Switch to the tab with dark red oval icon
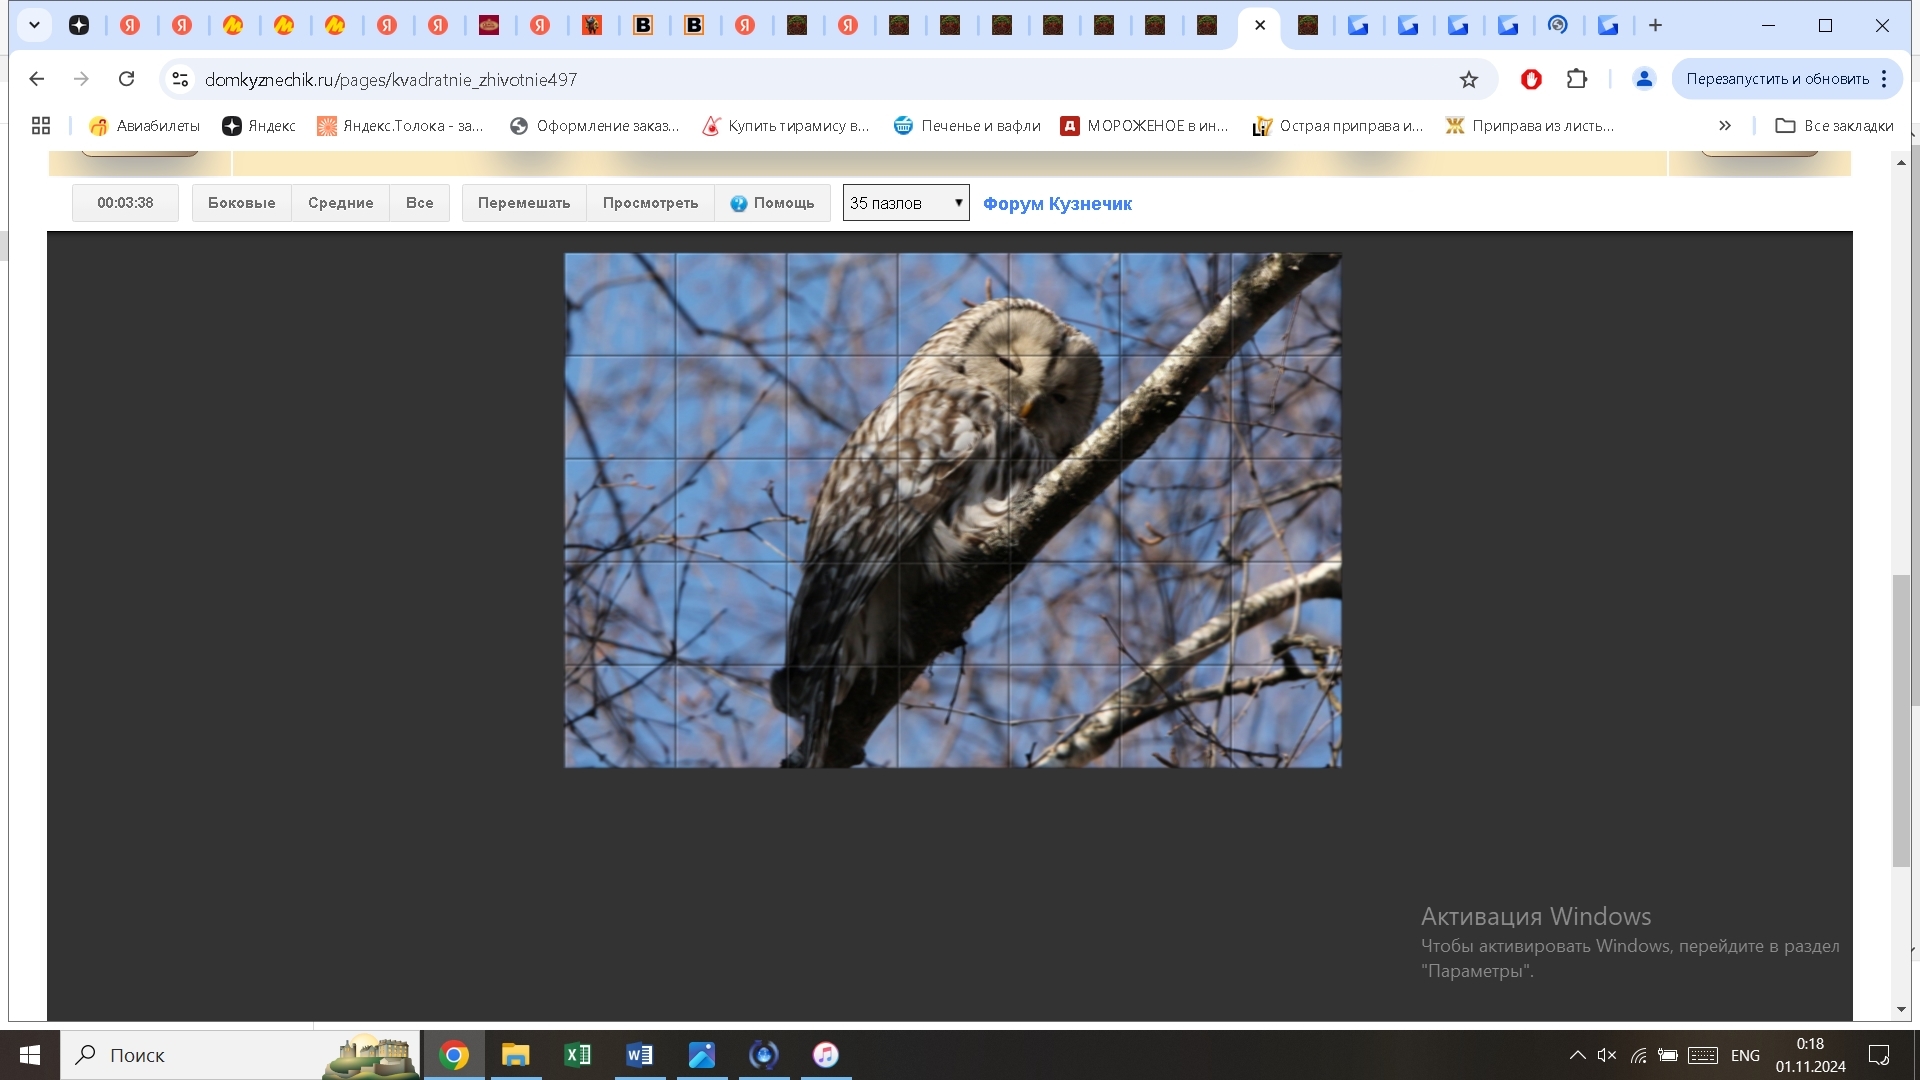 [489, 25]
